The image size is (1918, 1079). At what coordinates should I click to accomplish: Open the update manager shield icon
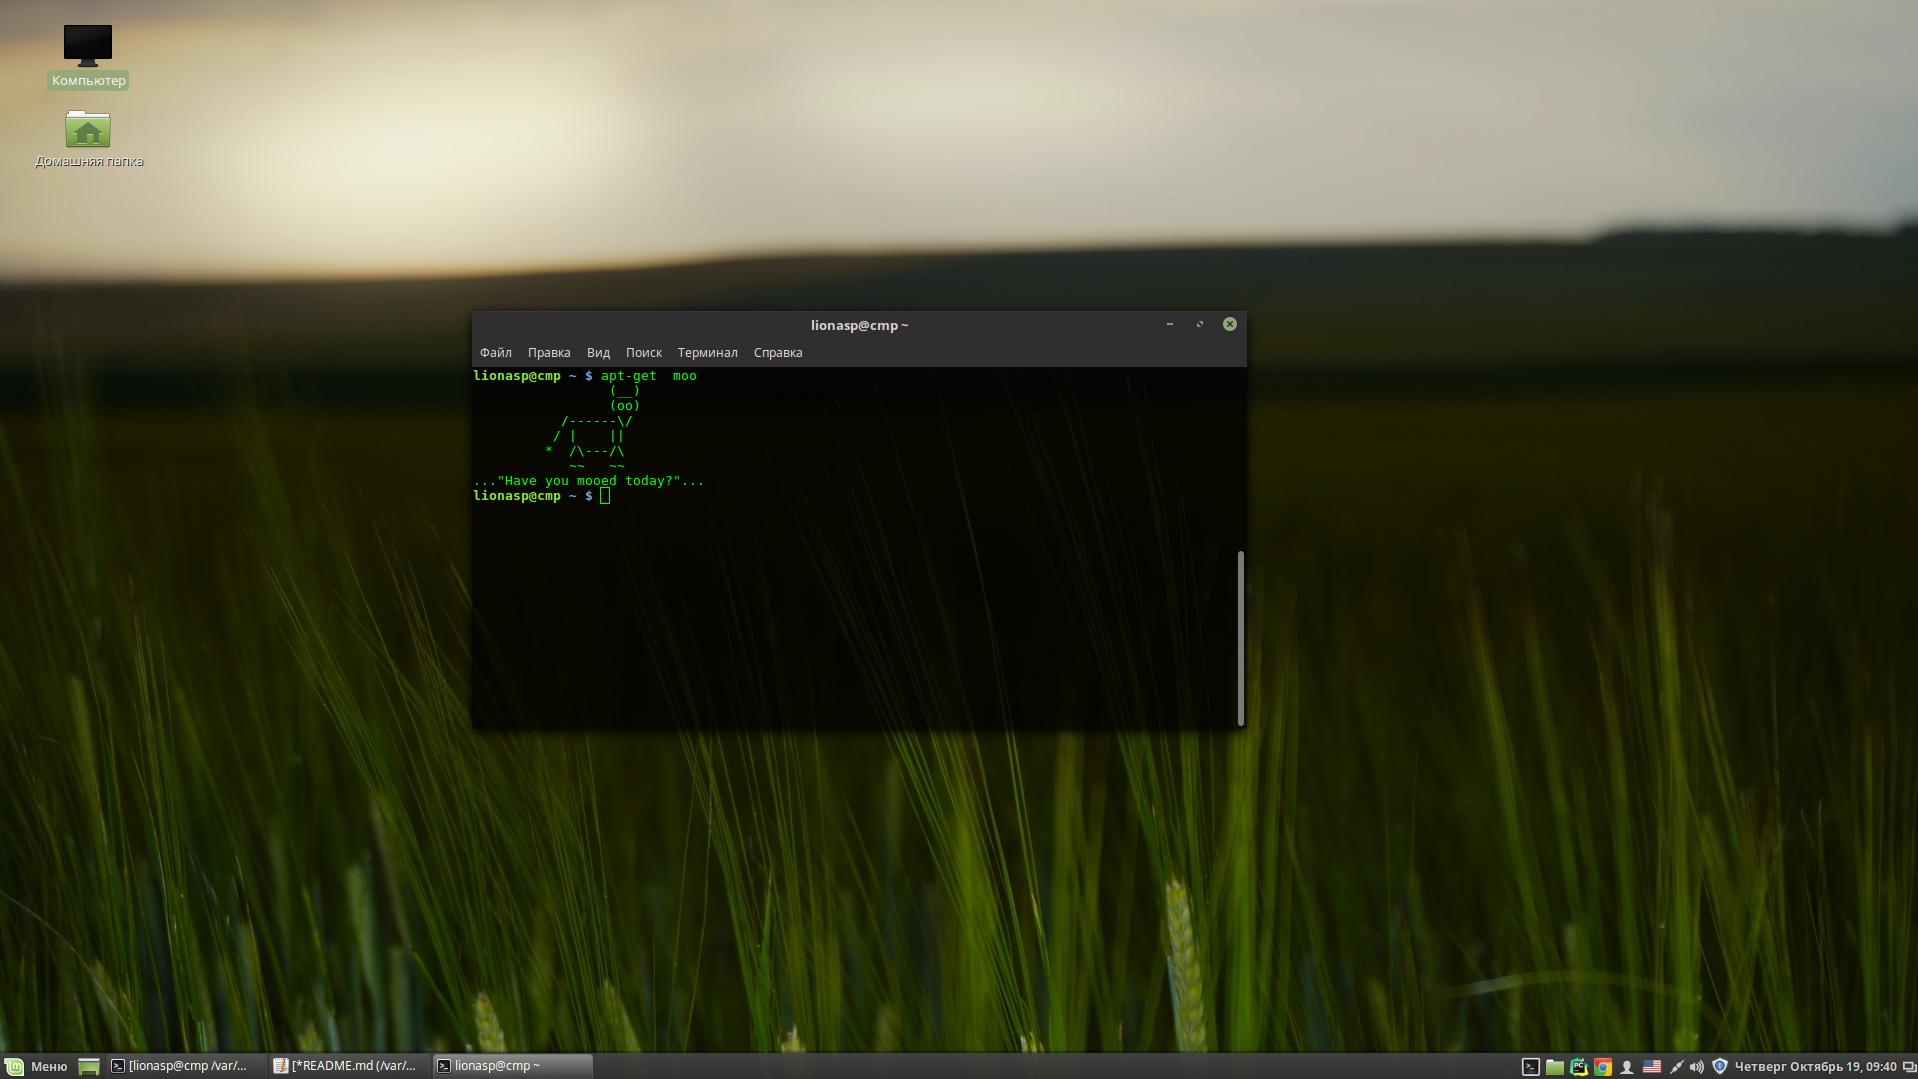(x=1720, y=1067)
